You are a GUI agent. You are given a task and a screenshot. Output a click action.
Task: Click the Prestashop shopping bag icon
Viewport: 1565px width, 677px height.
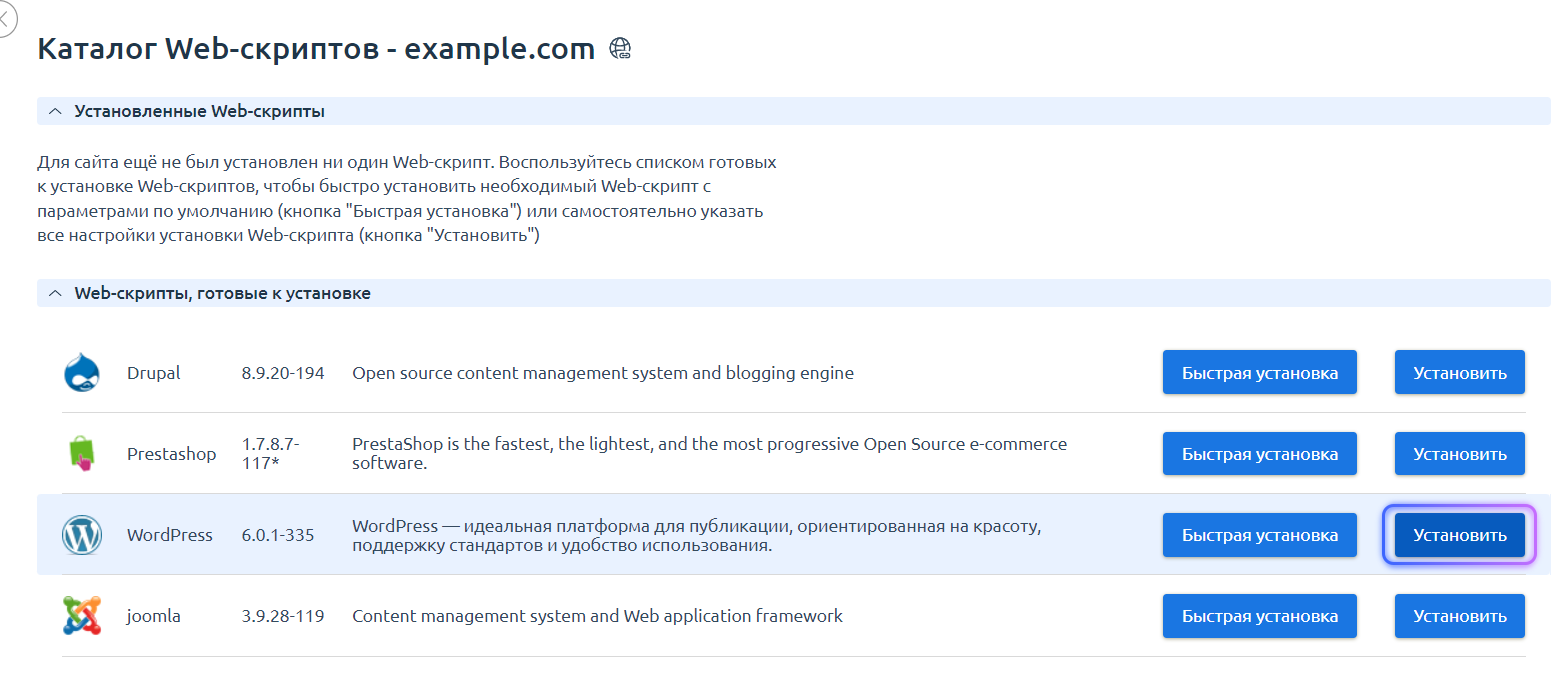pos(82,454)
